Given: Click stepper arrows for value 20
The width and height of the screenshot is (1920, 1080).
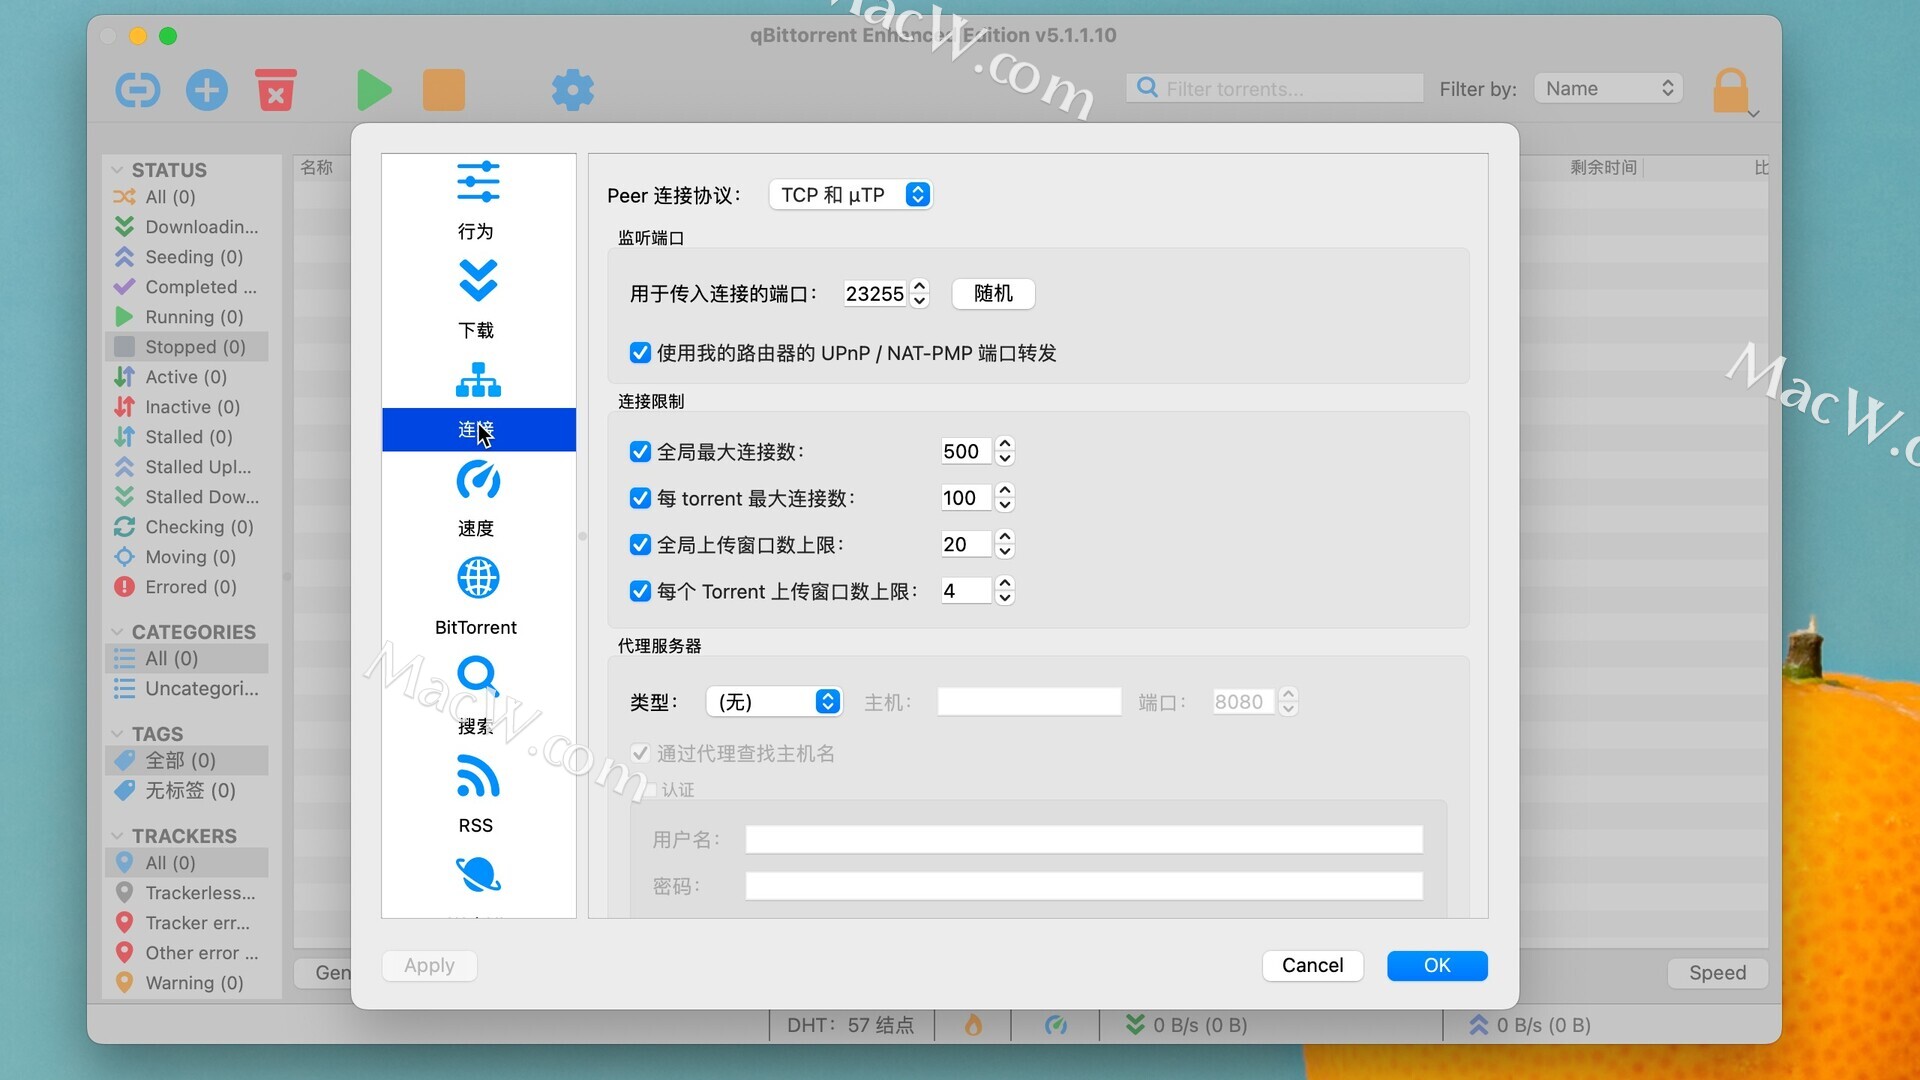Looking at the screenshot, I should pyautogui.click(x=1005, y=545).
